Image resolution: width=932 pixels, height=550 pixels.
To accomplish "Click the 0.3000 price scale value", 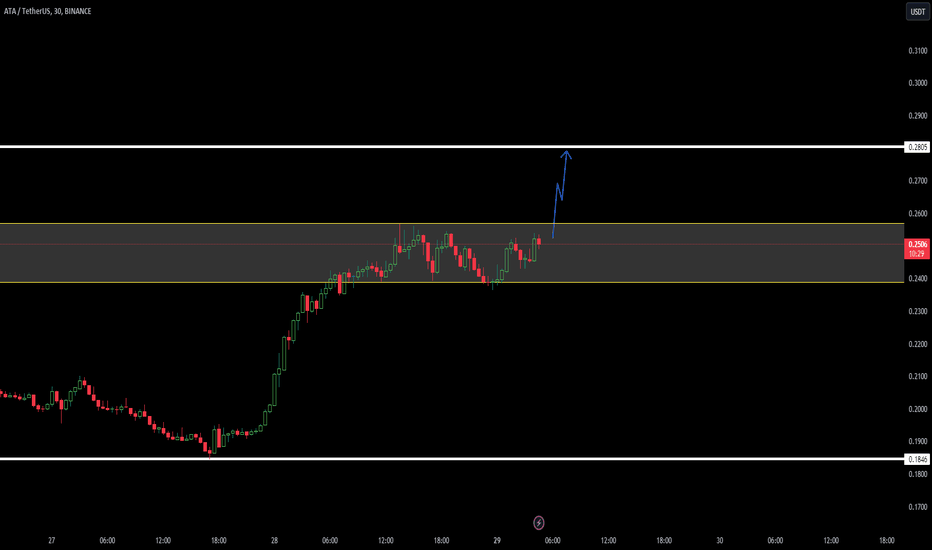I will [x=917, y=83].
